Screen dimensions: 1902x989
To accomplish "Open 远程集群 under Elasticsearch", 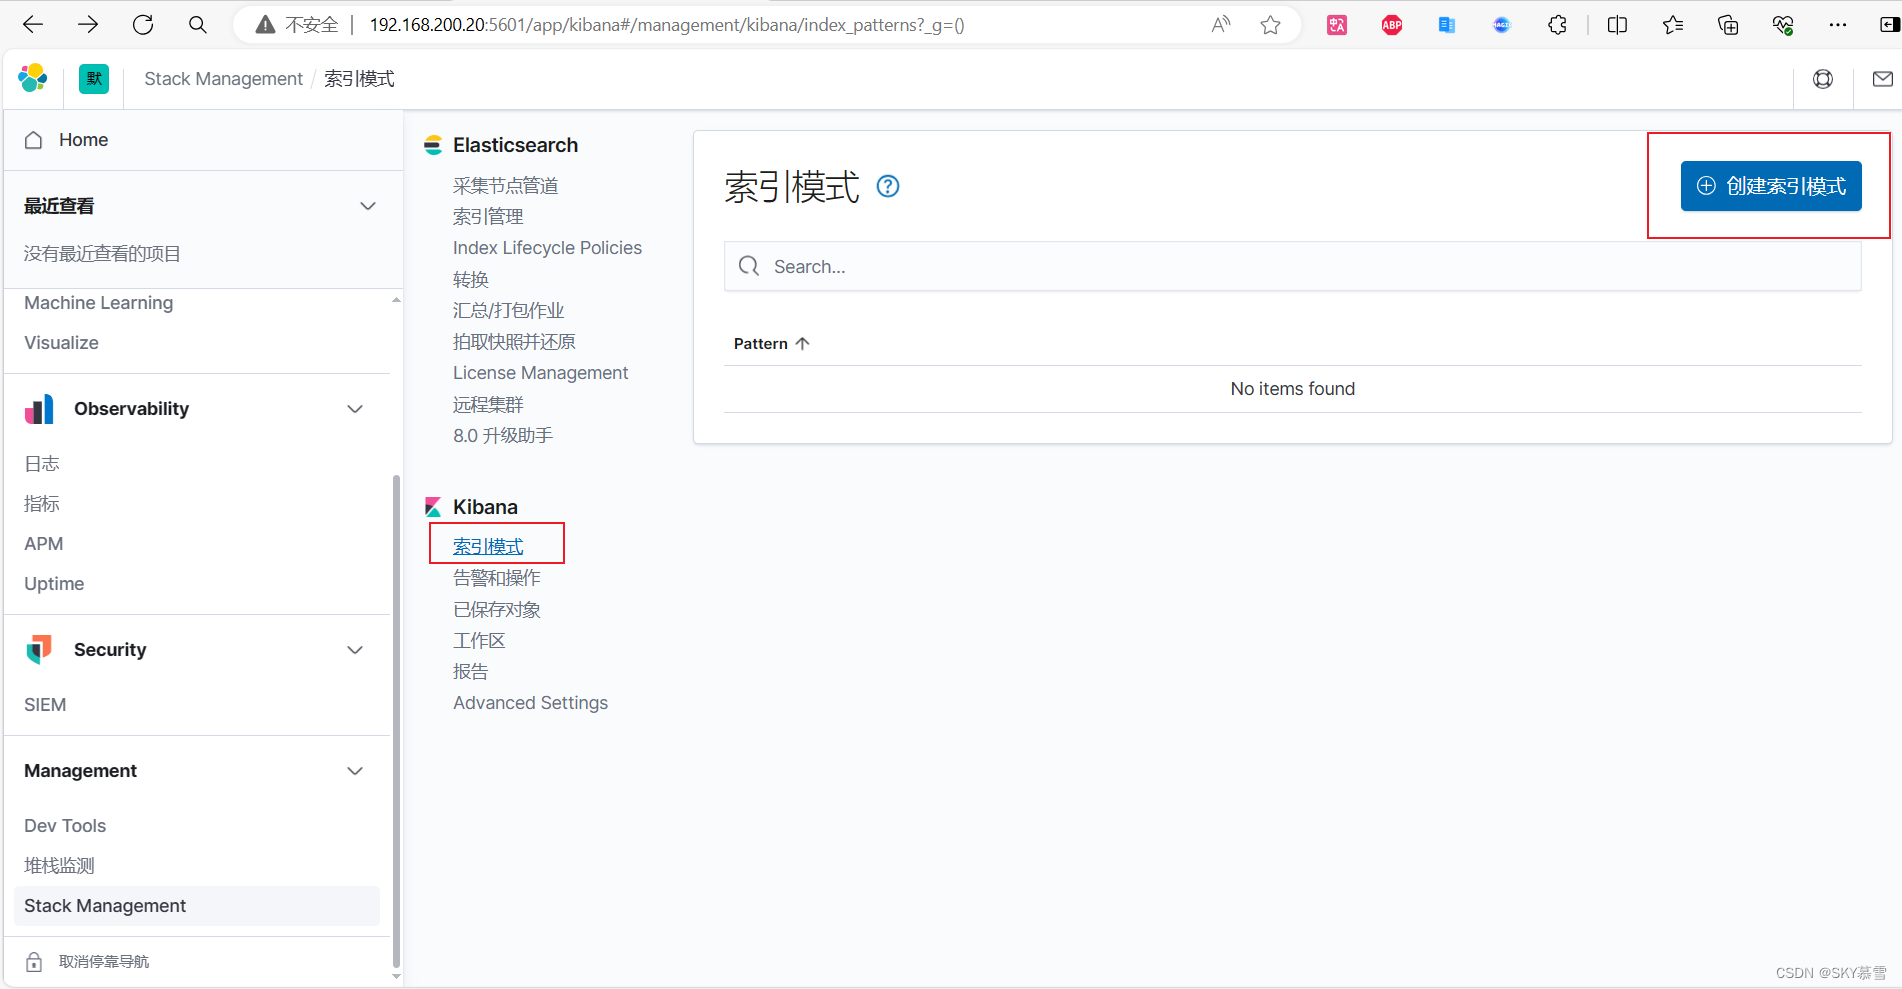I will [488, 405].
